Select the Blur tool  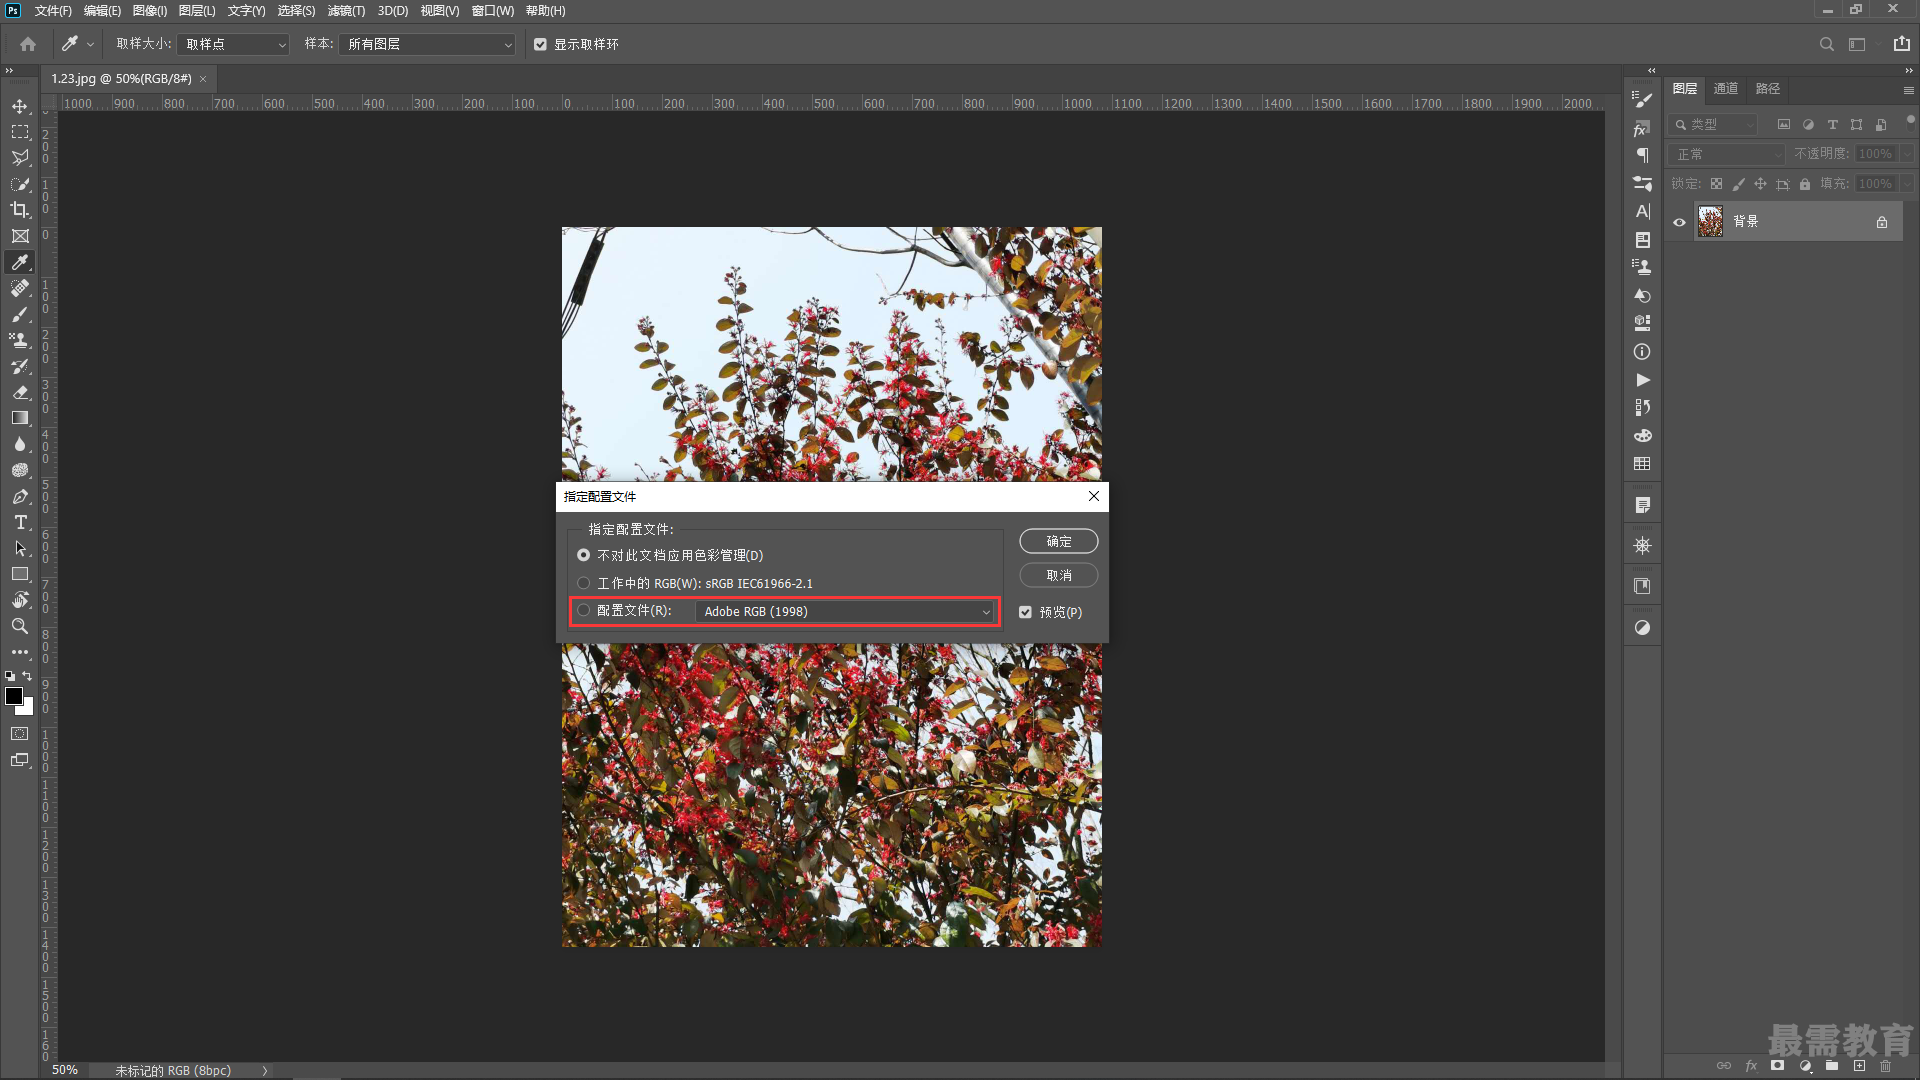point(20,444)
